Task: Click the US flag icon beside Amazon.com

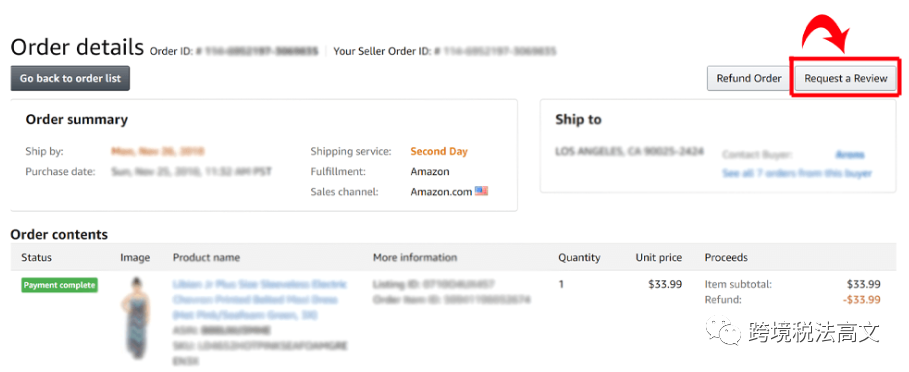Action: coord(482,191)
